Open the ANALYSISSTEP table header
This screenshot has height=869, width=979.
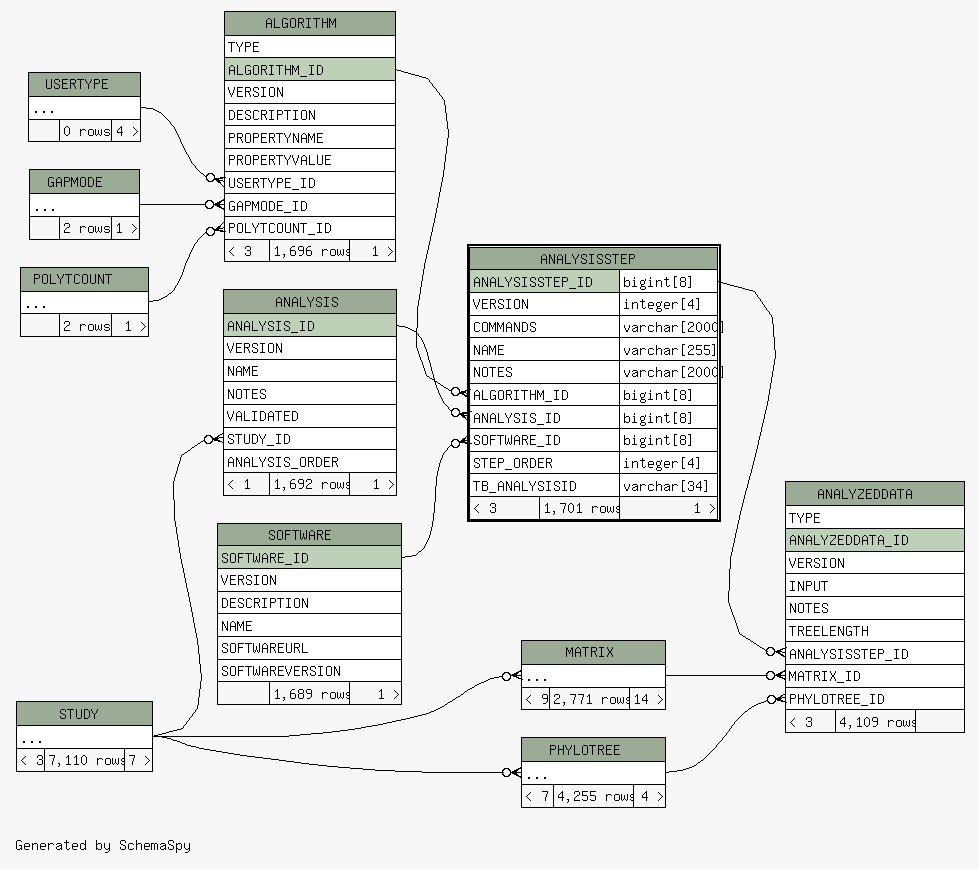(x=593, y=259)
